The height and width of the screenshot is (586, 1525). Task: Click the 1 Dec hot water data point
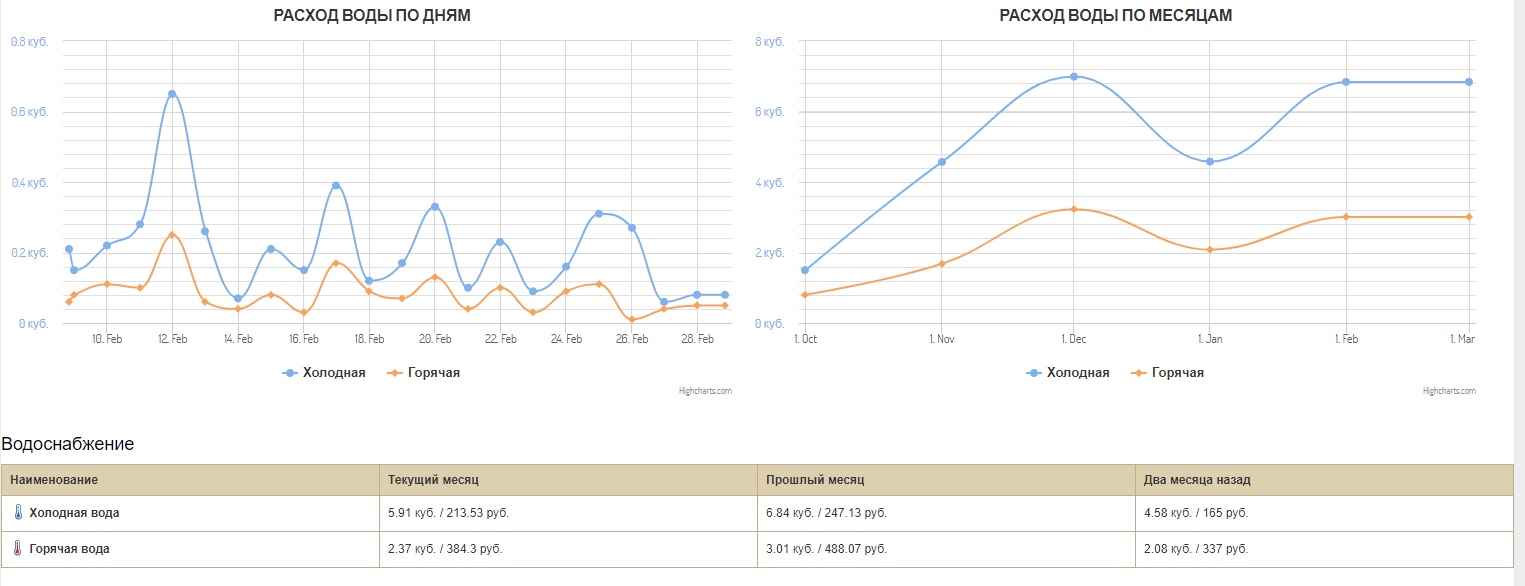point(1073,209)
